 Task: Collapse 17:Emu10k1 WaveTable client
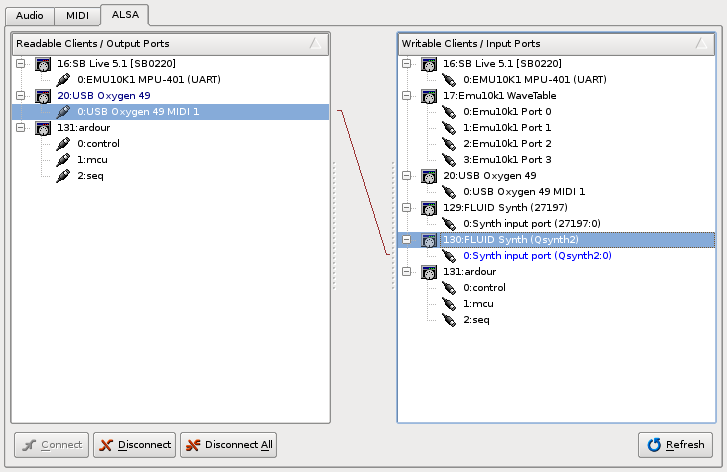[x=407, y=95]
